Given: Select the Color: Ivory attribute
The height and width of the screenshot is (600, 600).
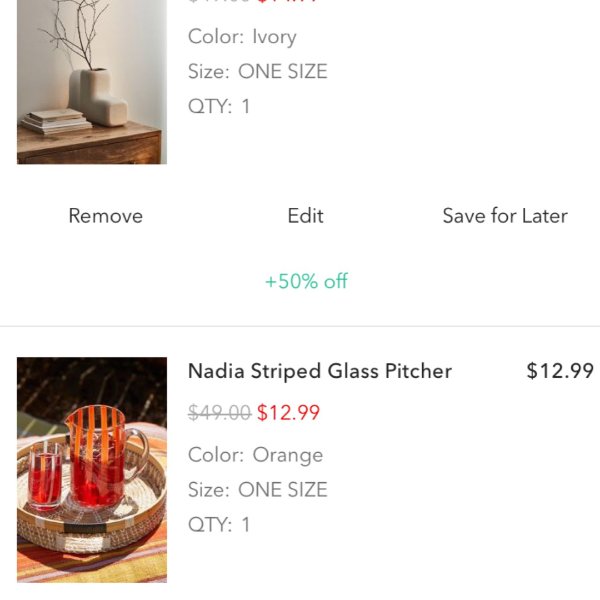Looking at the screenshot, I should point(242,37).
